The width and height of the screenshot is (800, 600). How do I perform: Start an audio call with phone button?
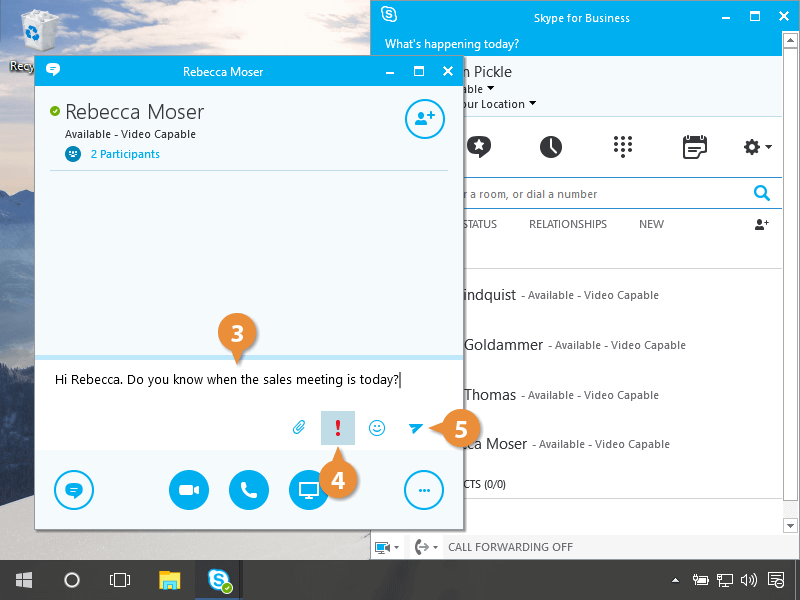click(249, 490)
